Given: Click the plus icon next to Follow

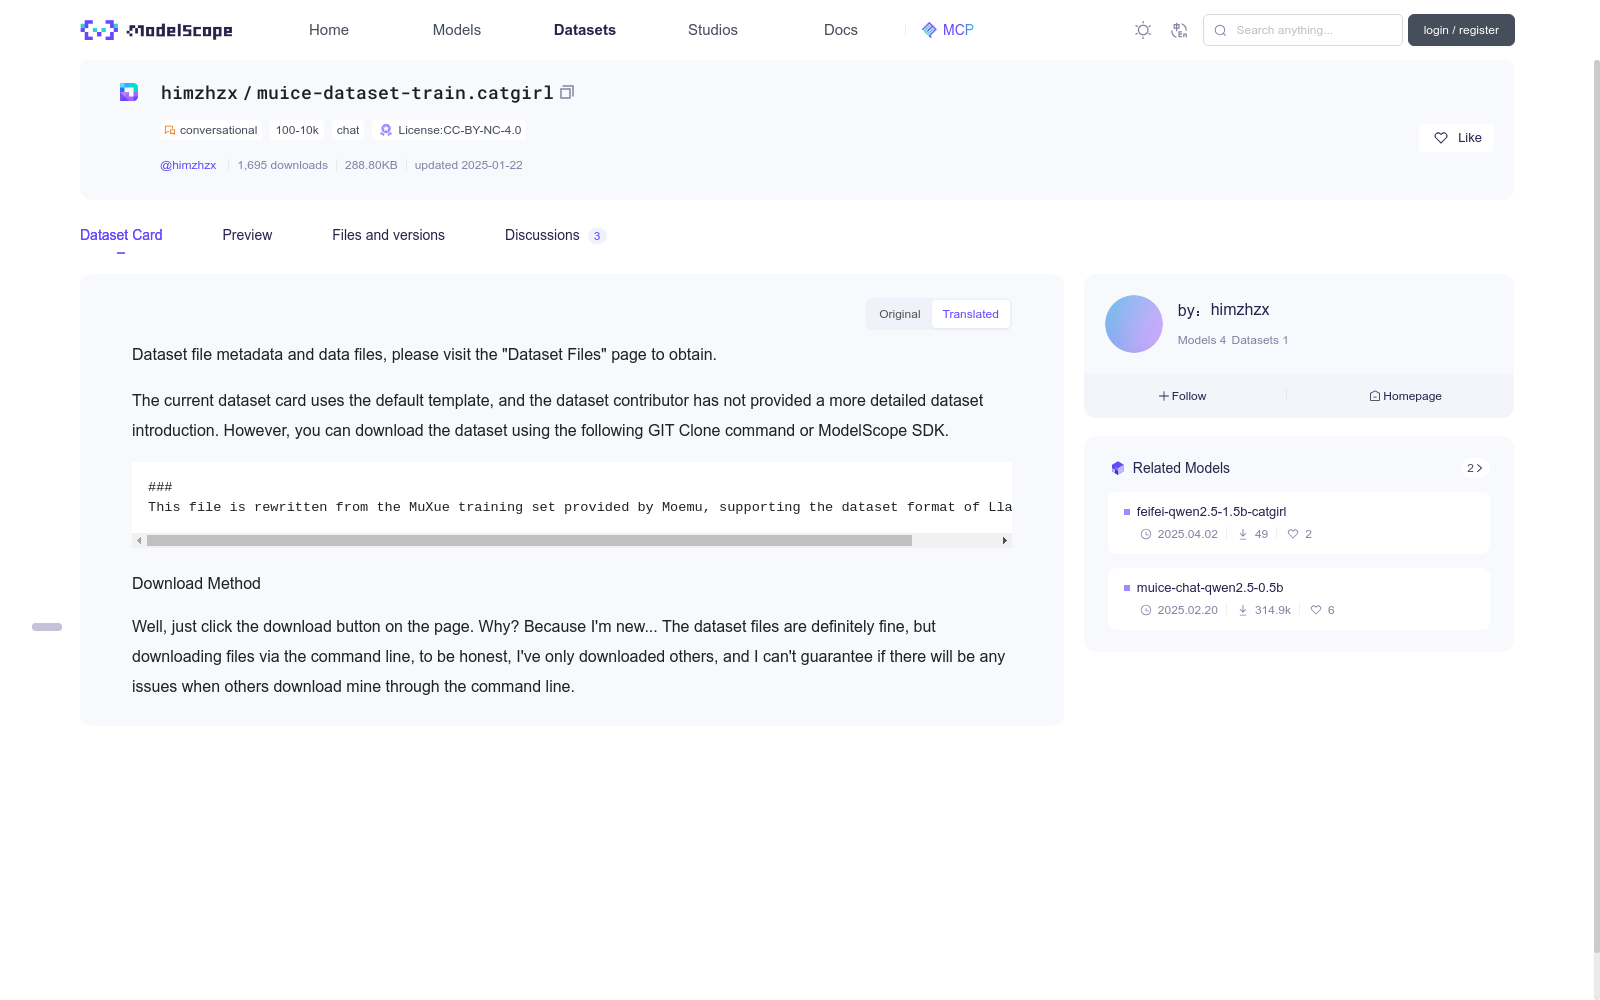Looking at the screenshot, I should (1164, 396).
